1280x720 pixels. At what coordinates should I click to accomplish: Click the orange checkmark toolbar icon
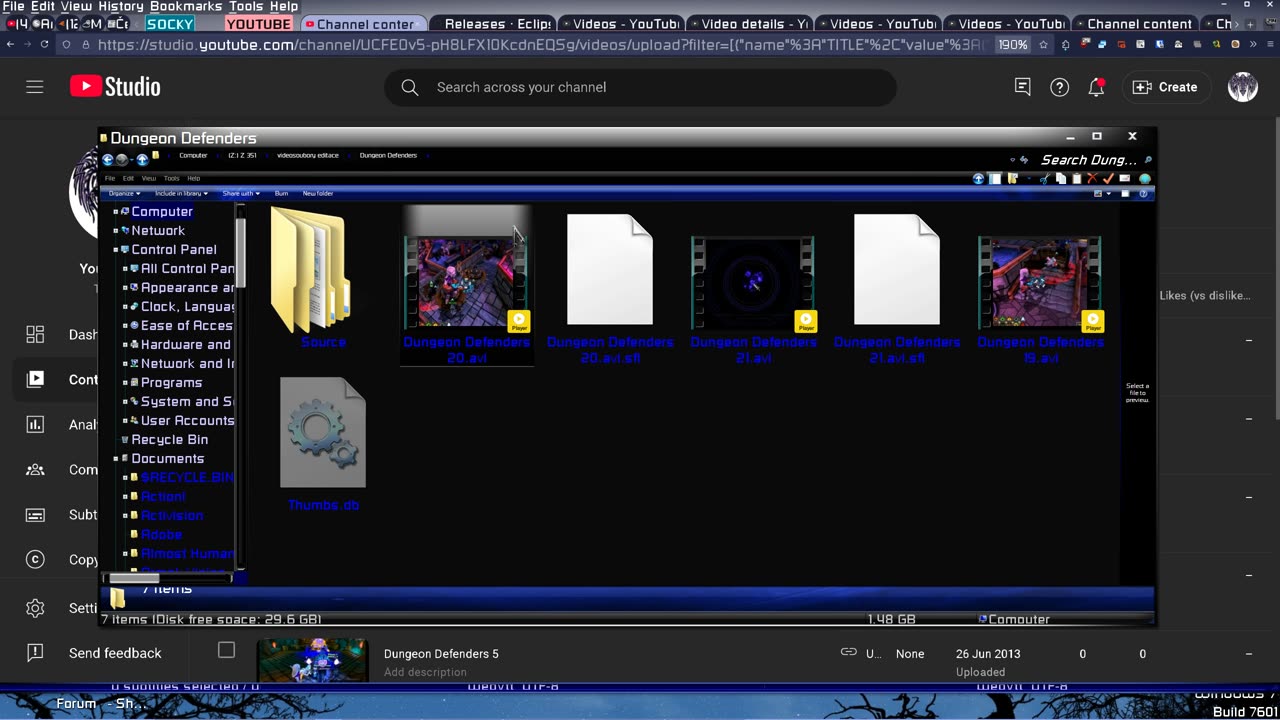(x=1108, y=179)
